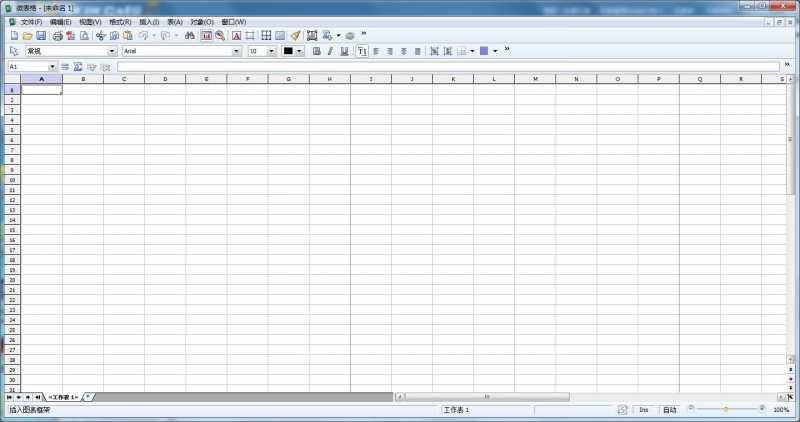Viewport: 800px width, 422px height.
Task: Click the black font color swatch
Action: (288, 51)
